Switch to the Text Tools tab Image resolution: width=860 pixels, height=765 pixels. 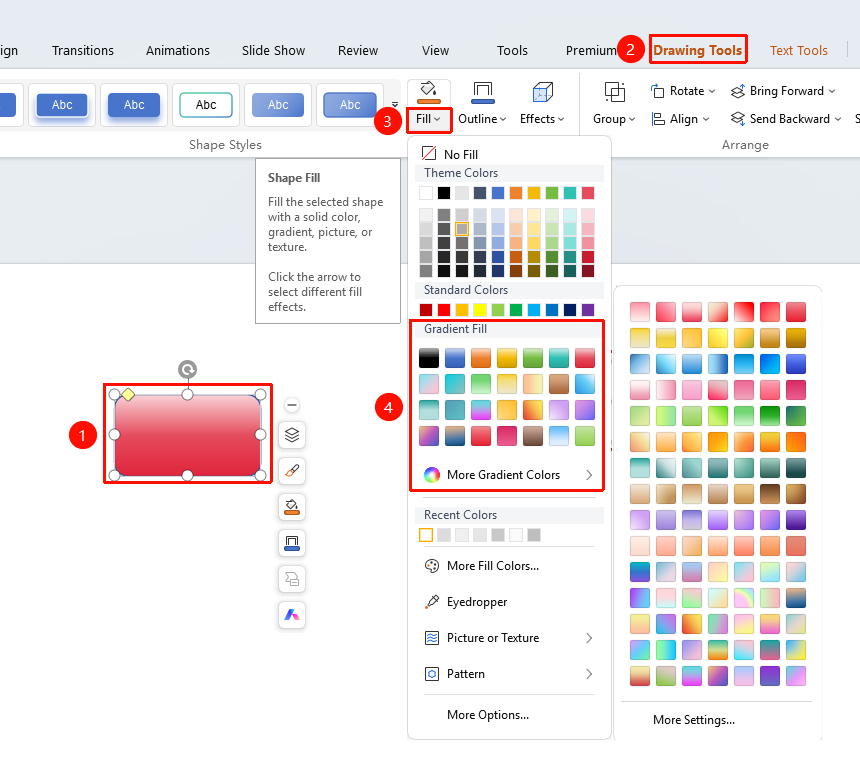coord(799,50)
